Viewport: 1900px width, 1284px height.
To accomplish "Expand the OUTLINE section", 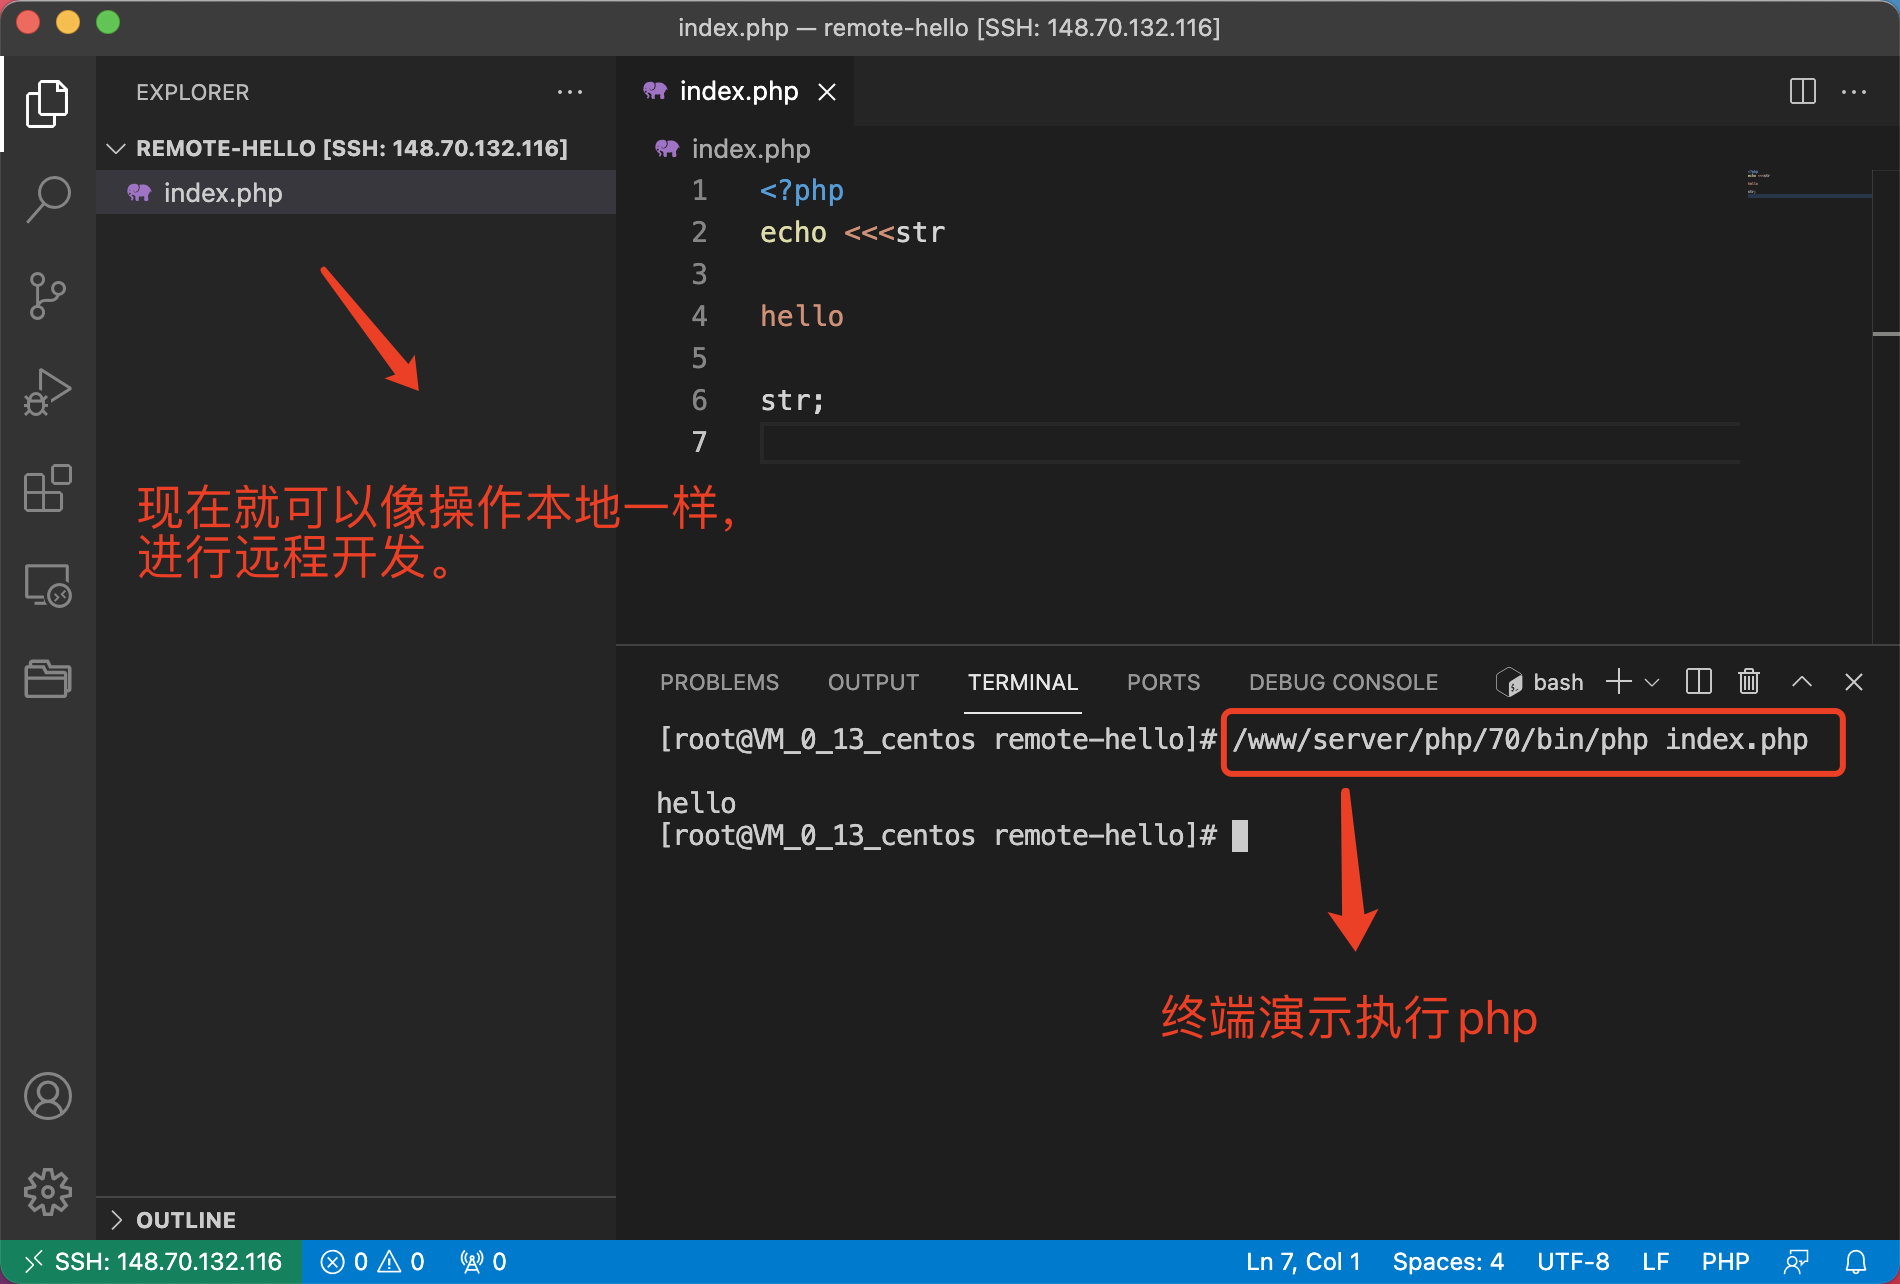I will pyautogui.click(x=356, y=1220).
